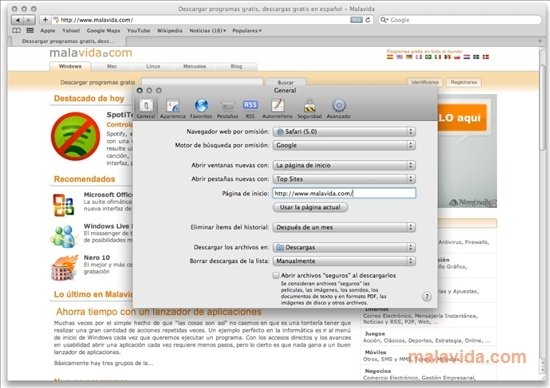This screenshot has height=388, width=550.
Task: Expand Navegador web por omisión dropdown
Action: [344, 132]
